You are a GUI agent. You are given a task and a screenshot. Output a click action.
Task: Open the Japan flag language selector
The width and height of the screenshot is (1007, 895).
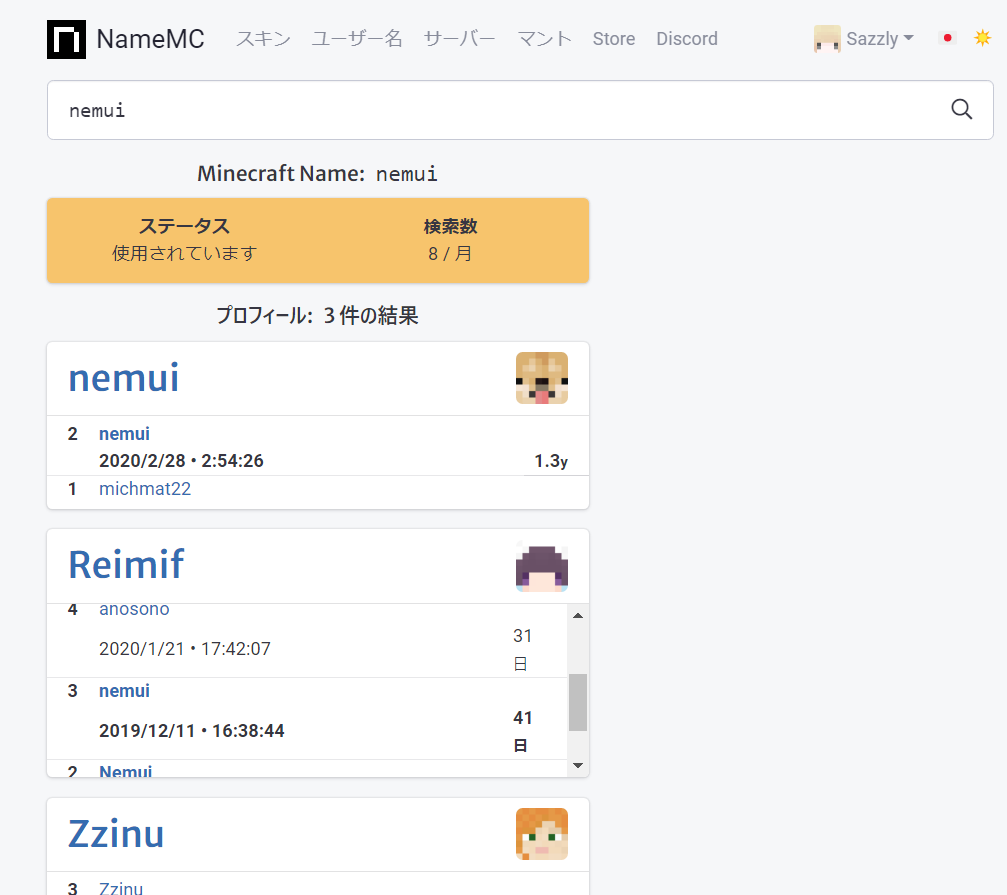947,38
